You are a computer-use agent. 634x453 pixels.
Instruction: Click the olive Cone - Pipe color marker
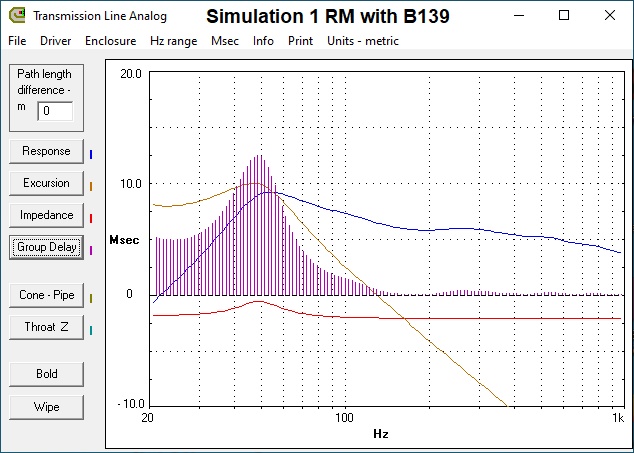click(x=91, y=298)
